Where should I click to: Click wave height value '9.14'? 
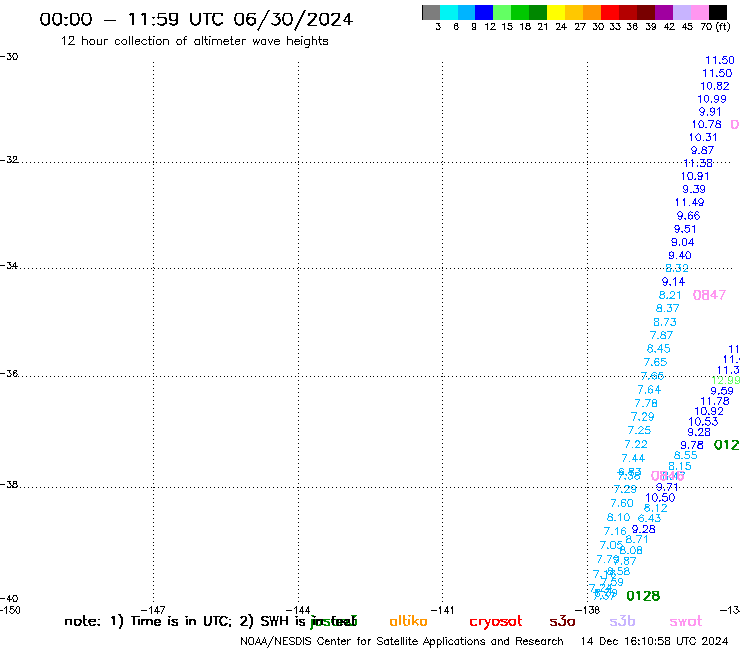673,282
